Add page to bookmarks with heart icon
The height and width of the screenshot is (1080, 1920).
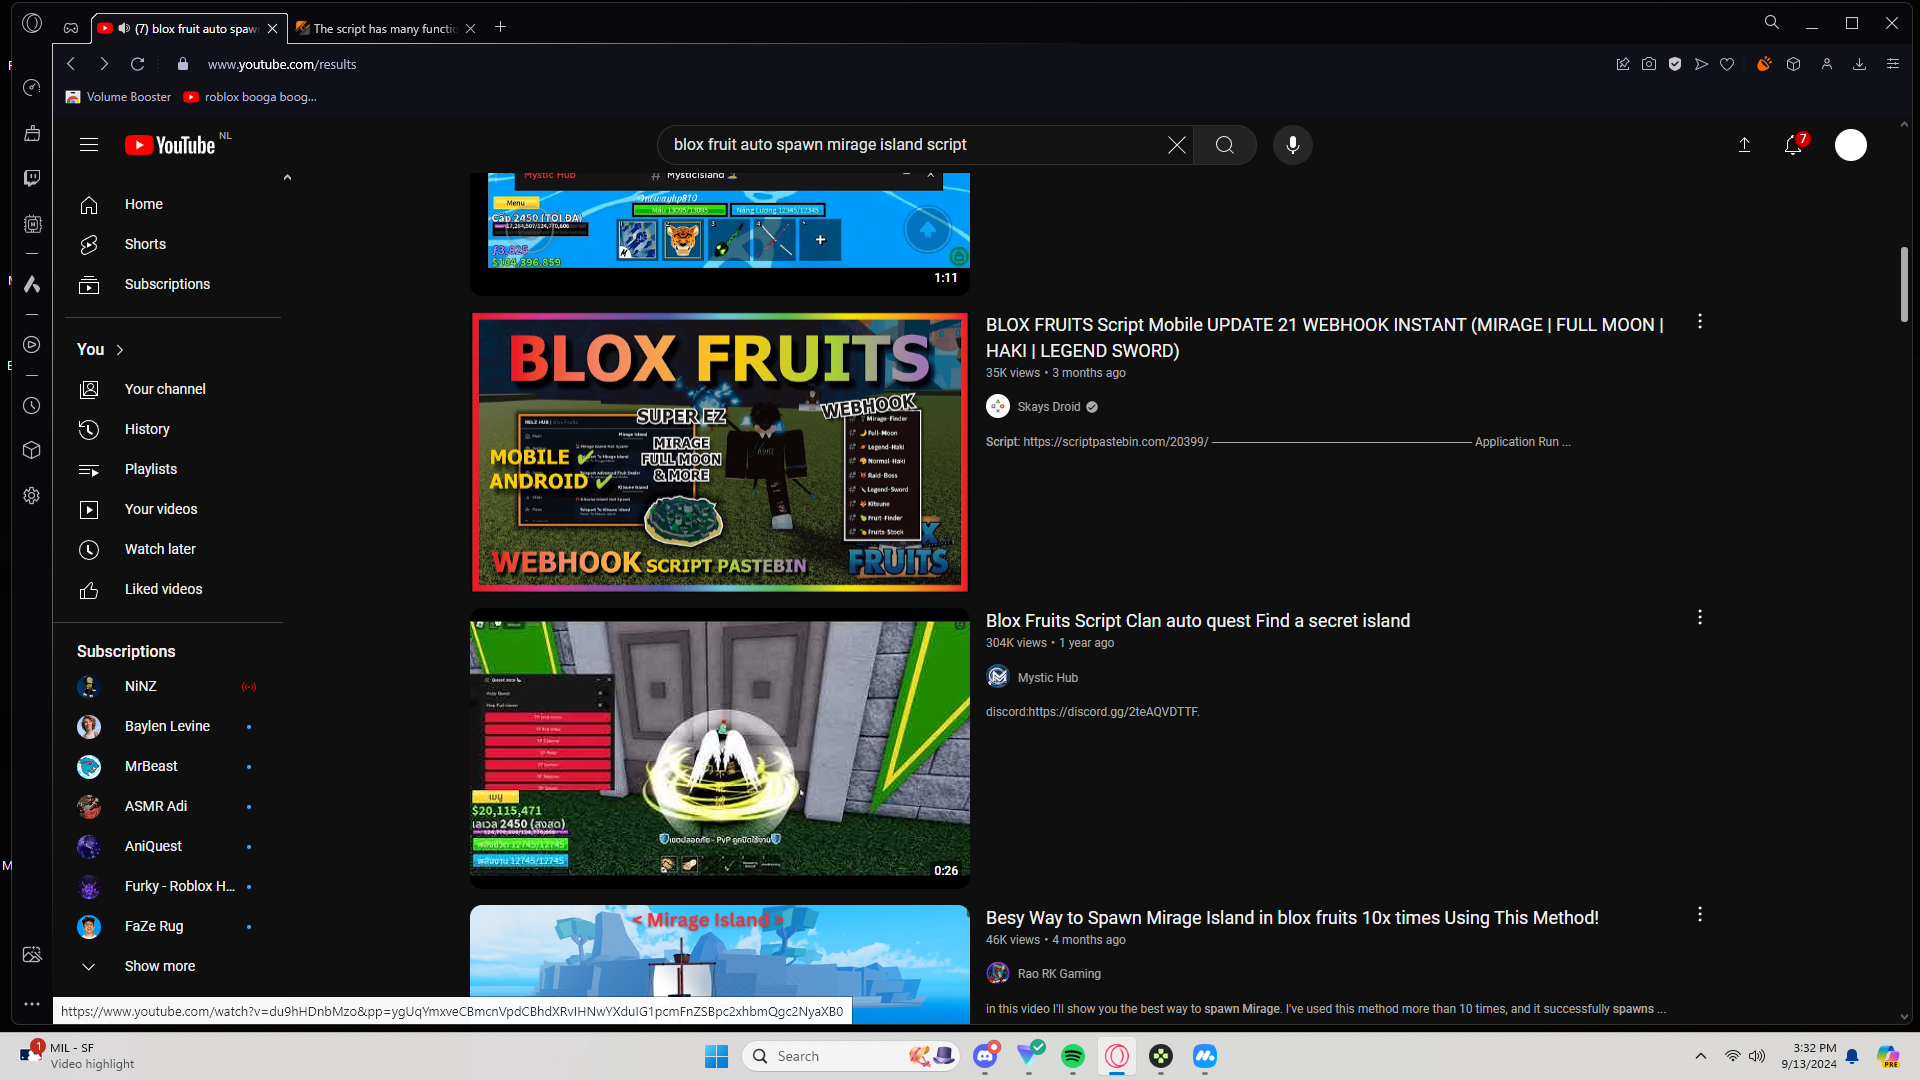1727,64
